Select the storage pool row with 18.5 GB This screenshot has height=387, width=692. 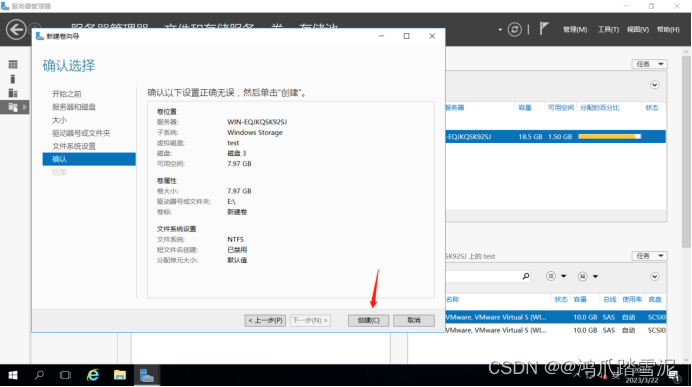556,136
